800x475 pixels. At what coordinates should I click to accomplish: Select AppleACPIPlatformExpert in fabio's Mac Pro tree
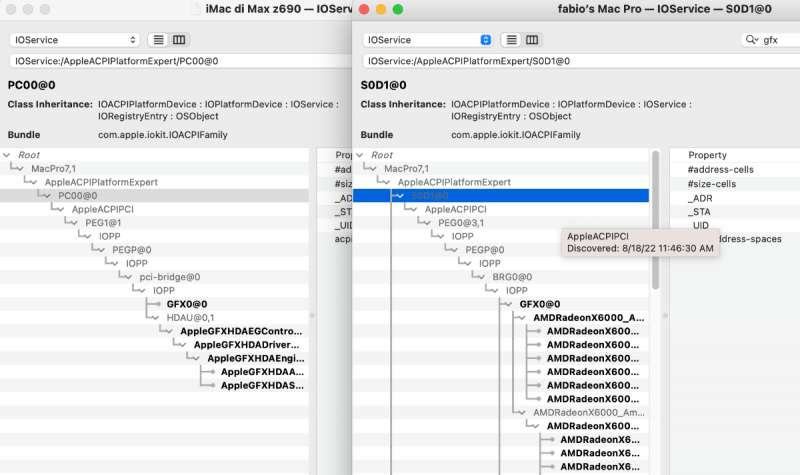pos(454,182)
